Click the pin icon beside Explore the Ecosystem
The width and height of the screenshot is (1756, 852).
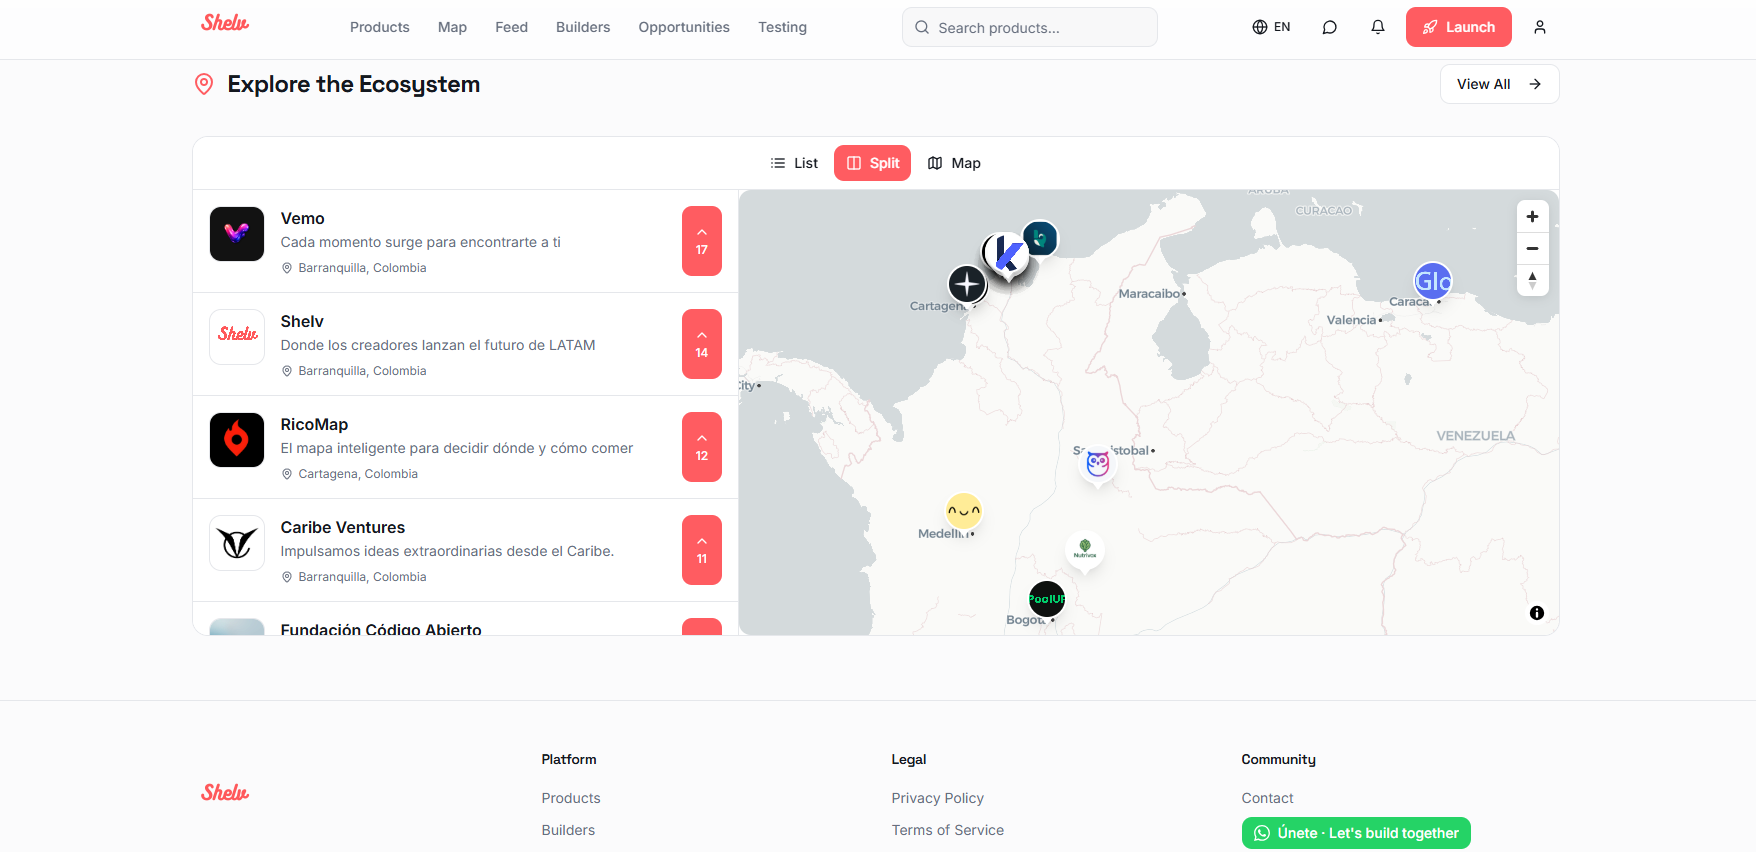204,84
